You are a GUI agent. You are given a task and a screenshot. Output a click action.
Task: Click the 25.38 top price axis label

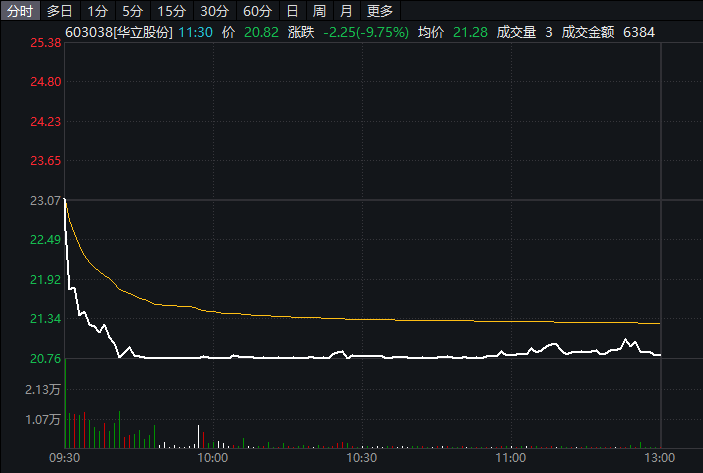point(46,43)
